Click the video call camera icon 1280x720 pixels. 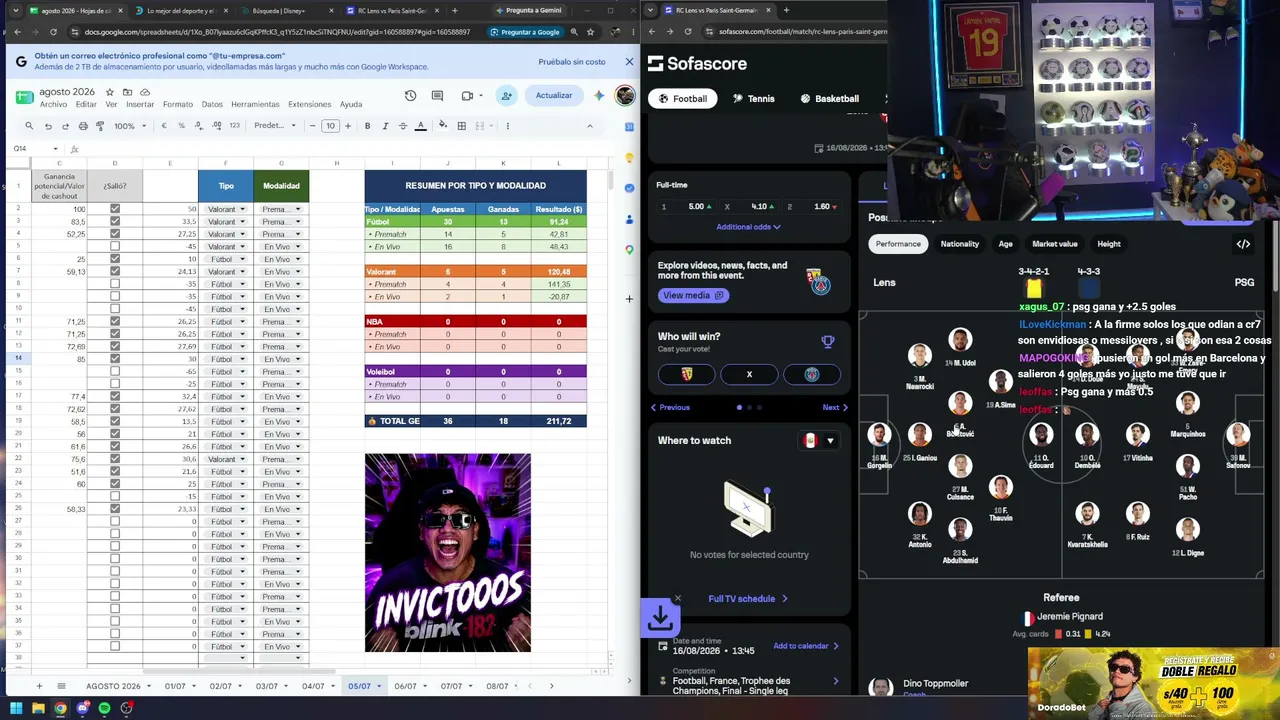(x=467, y=96)
